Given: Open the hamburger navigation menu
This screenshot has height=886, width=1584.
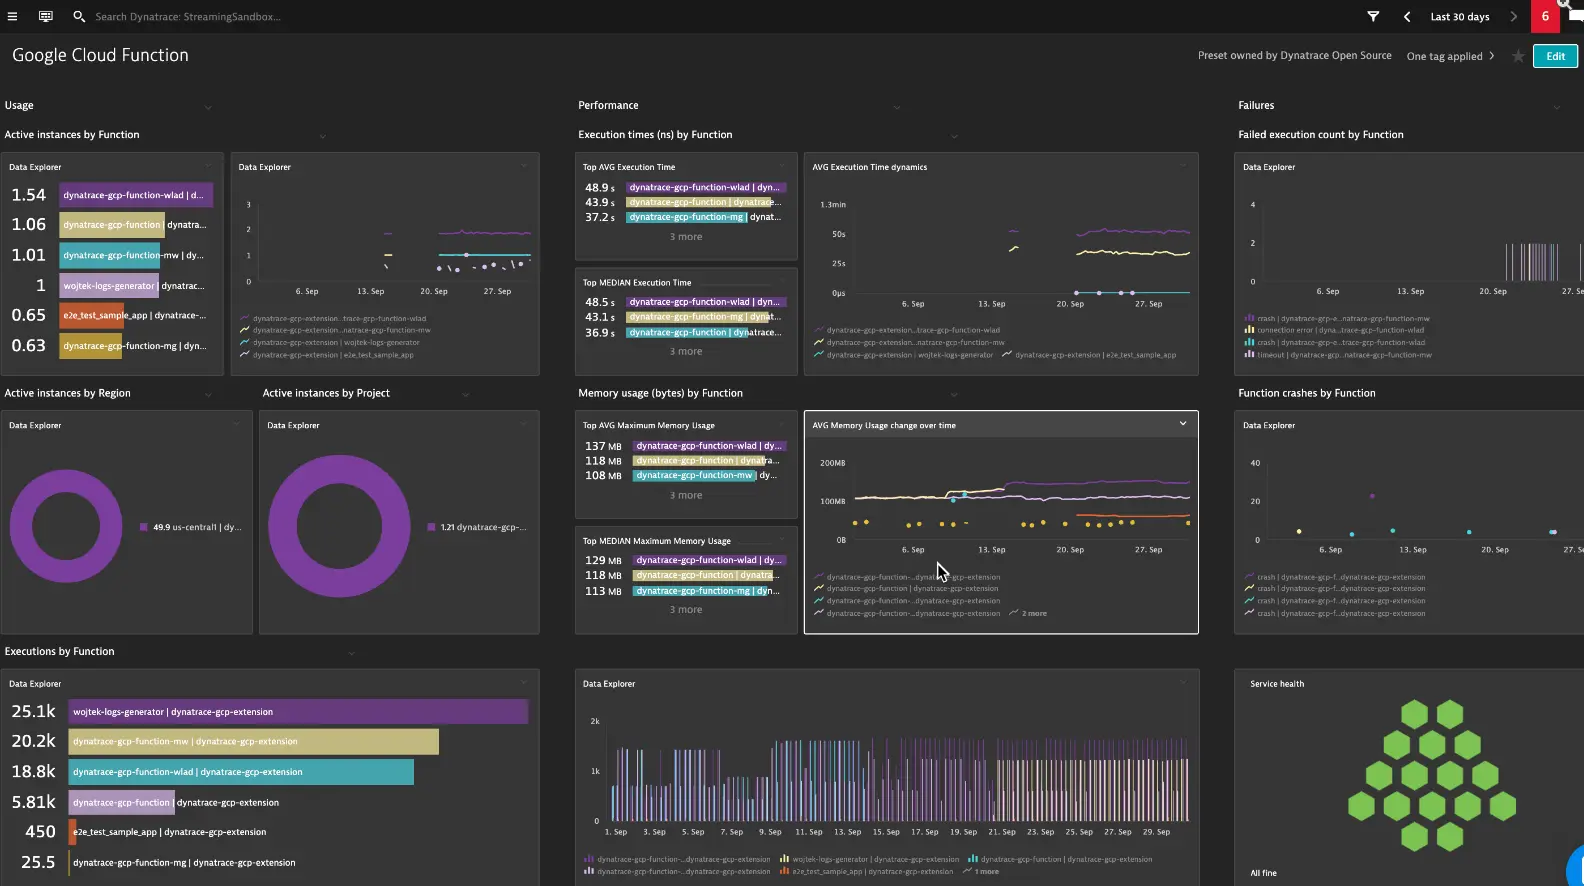Looking at the screenshot, I should 12,16.
